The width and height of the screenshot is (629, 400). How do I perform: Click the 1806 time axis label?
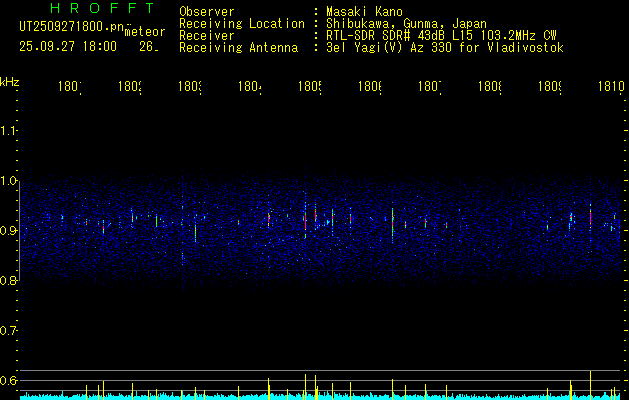[370, 86]
